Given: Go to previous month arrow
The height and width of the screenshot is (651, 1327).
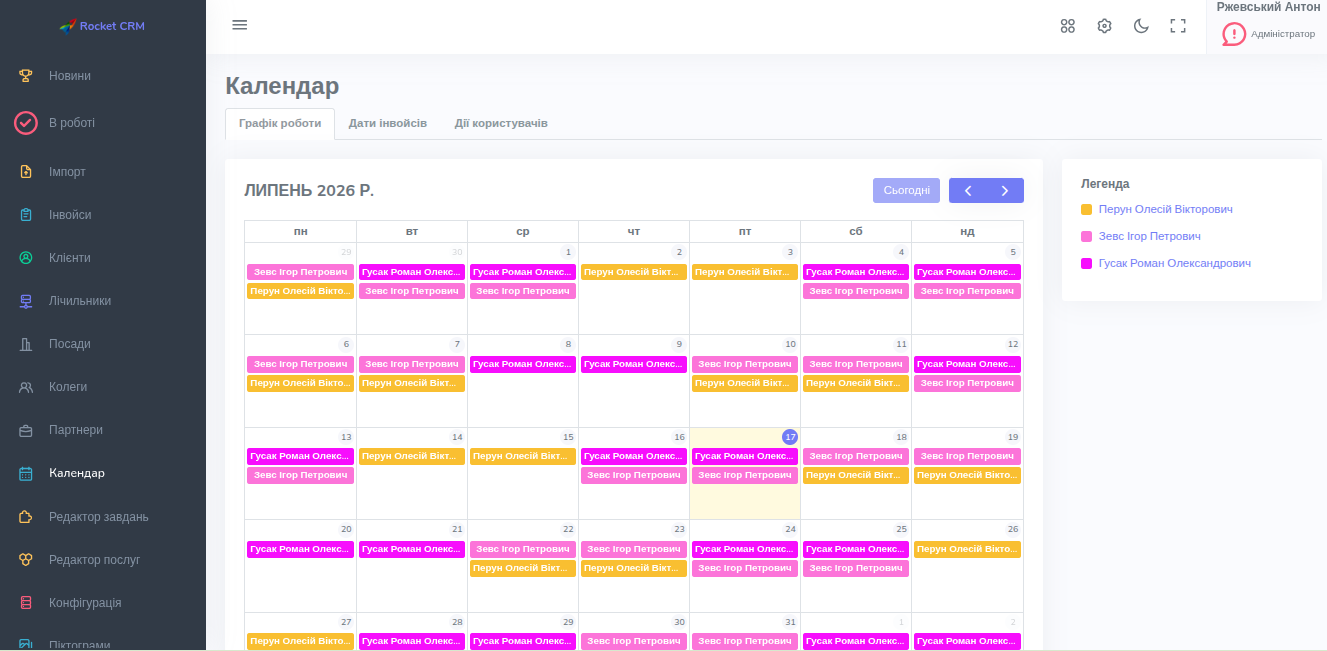Looking at the screenshot, I should pyautogui.click(x=967, y=191).
